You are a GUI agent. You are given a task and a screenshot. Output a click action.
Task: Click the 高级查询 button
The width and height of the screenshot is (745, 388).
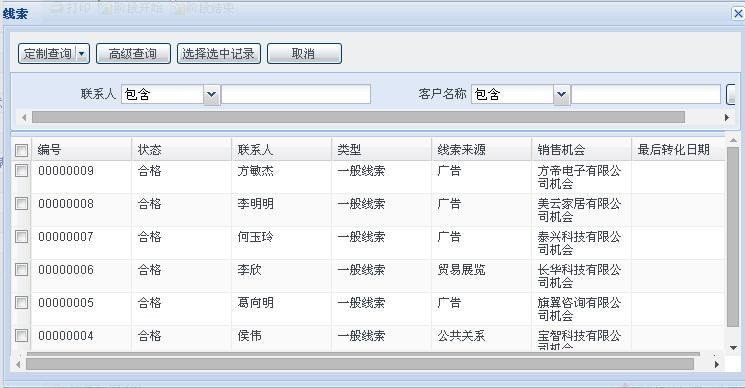point(133,54)
